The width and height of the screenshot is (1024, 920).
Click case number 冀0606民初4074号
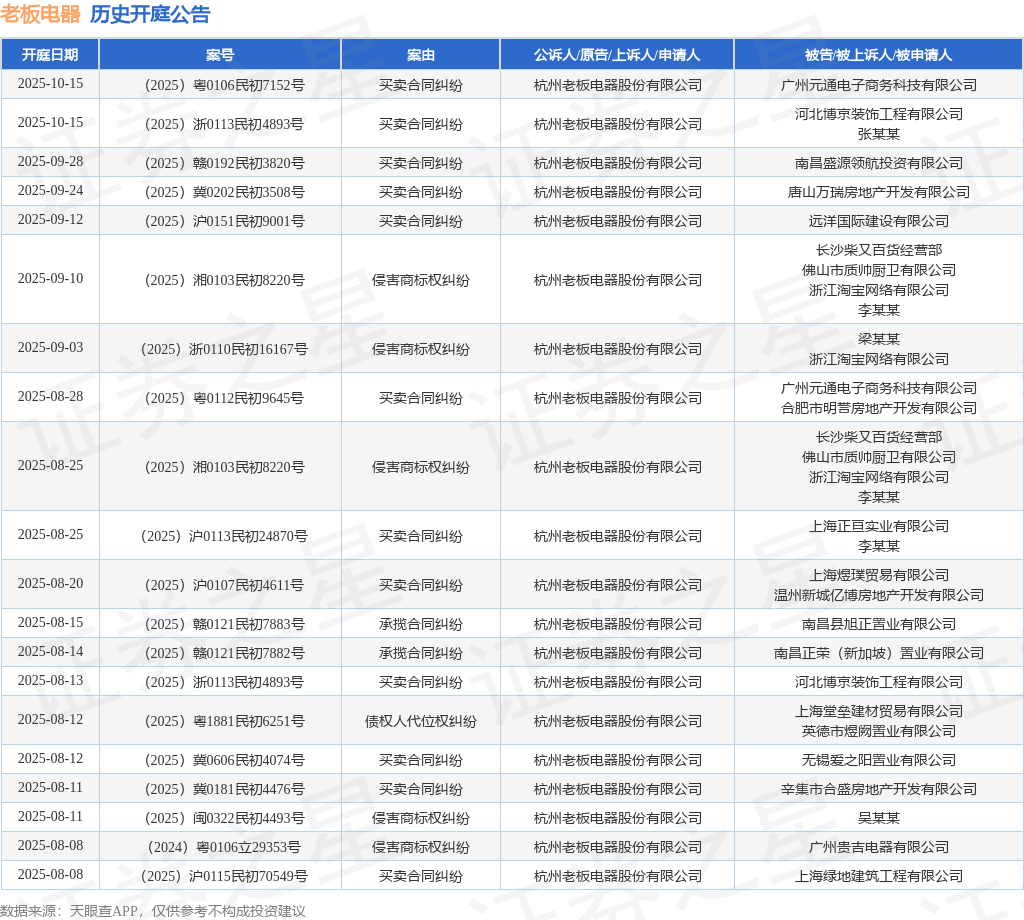[225, 760]
